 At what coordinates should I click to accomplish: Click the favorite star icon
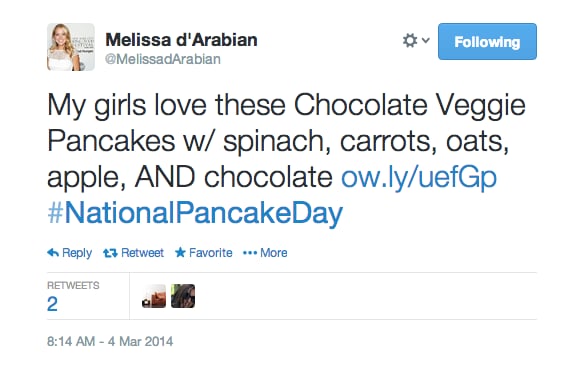coord(180,253)
